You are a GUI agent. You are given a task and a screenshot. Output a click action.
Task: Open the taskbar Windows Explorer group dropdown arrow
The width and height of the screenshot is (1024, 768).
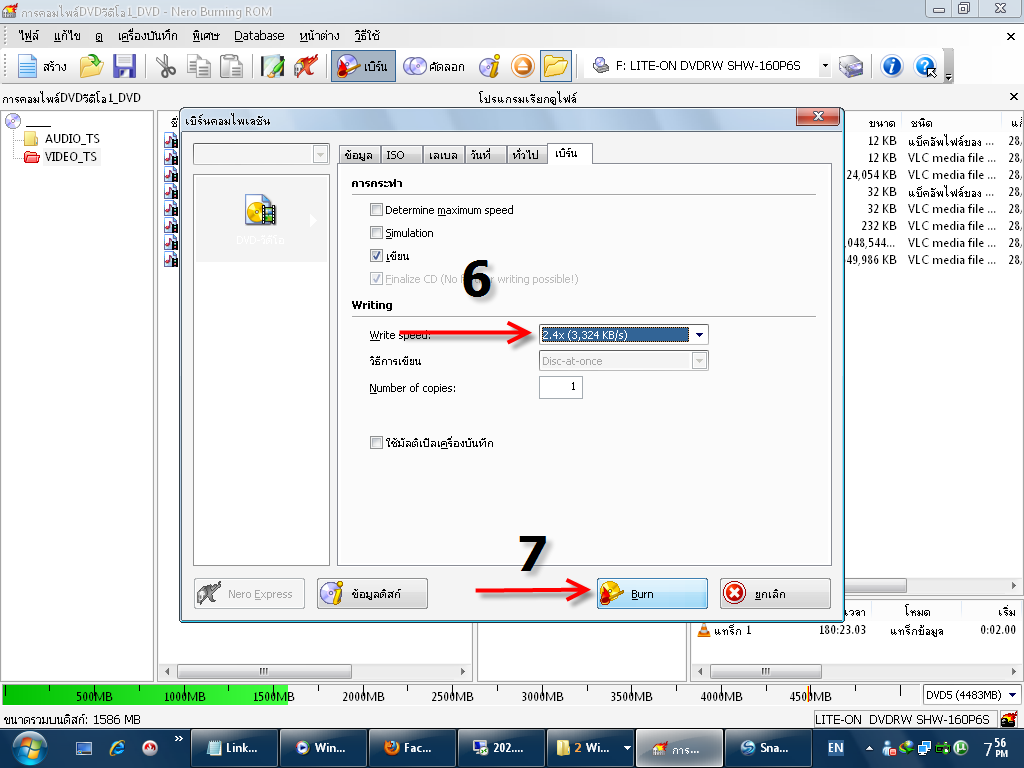click(x=627, y=748)
